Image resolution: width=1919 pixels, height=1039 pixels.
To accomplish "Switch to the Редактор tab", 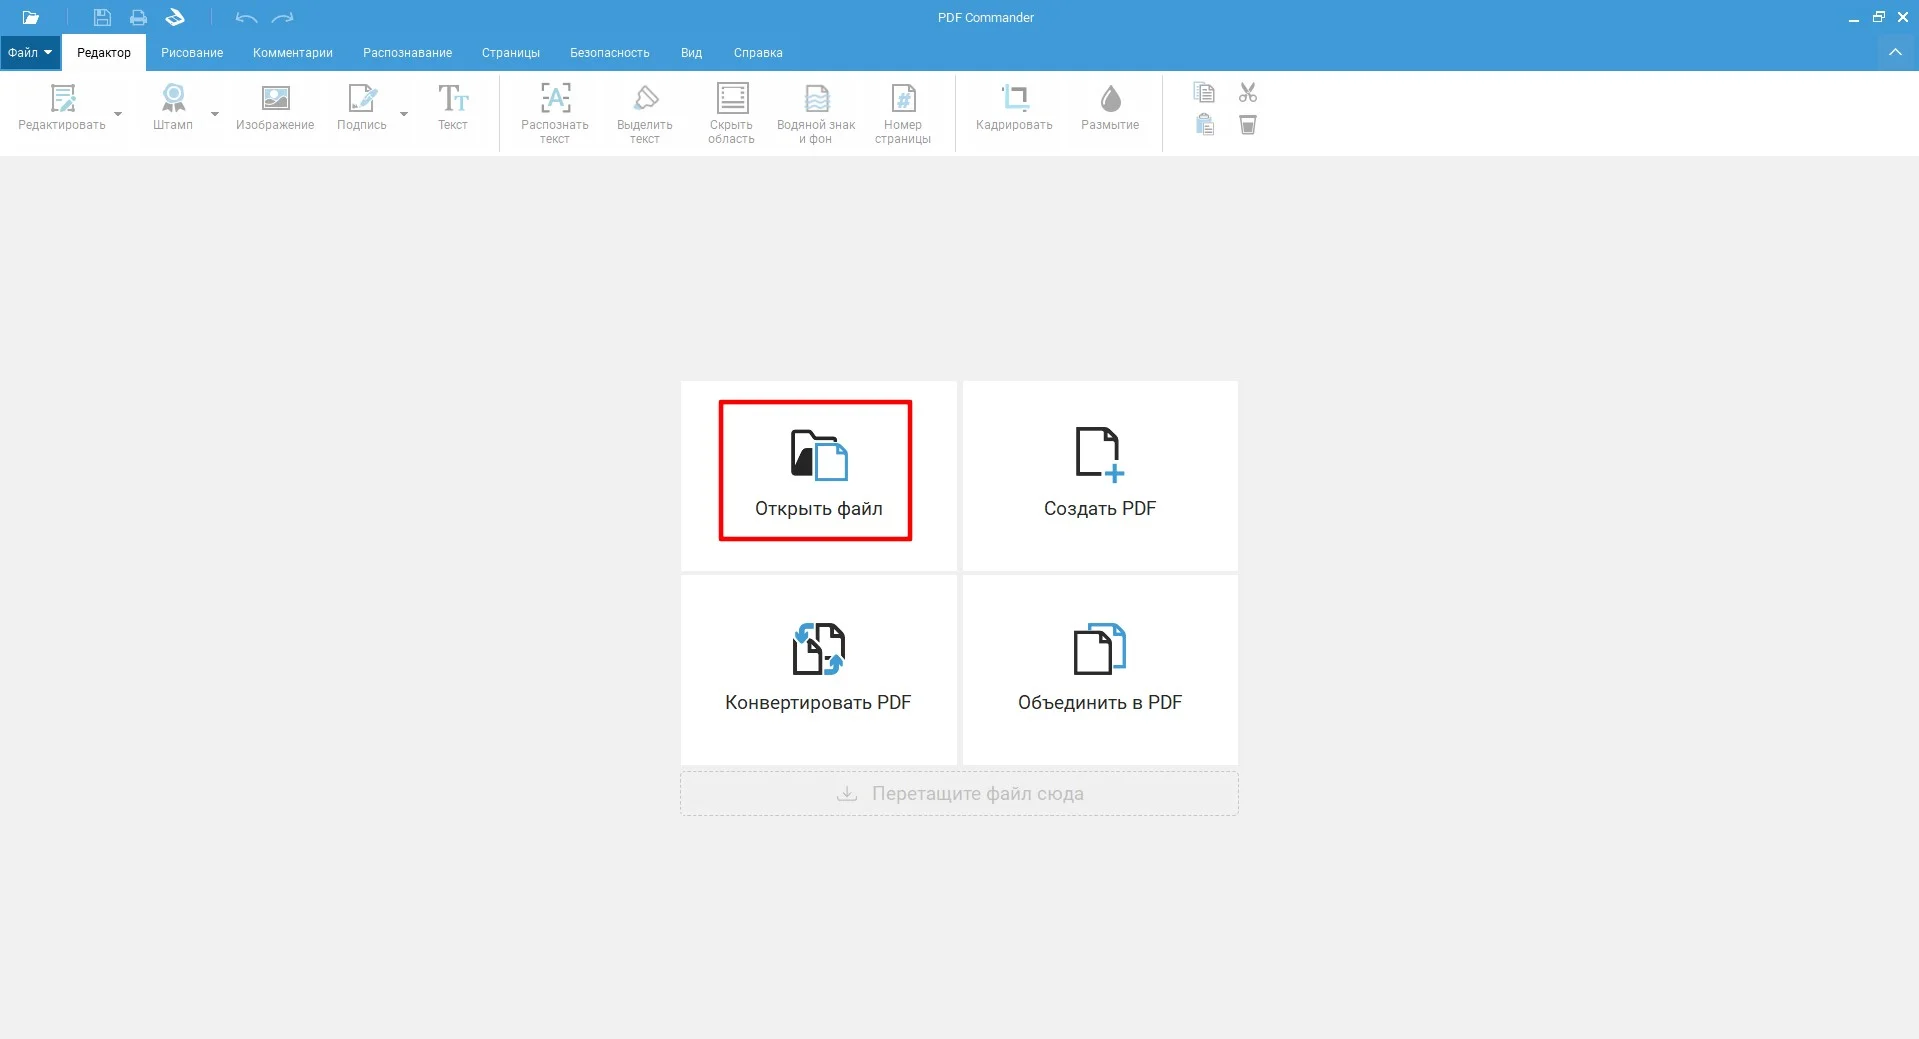I will (x=104, y=53).
